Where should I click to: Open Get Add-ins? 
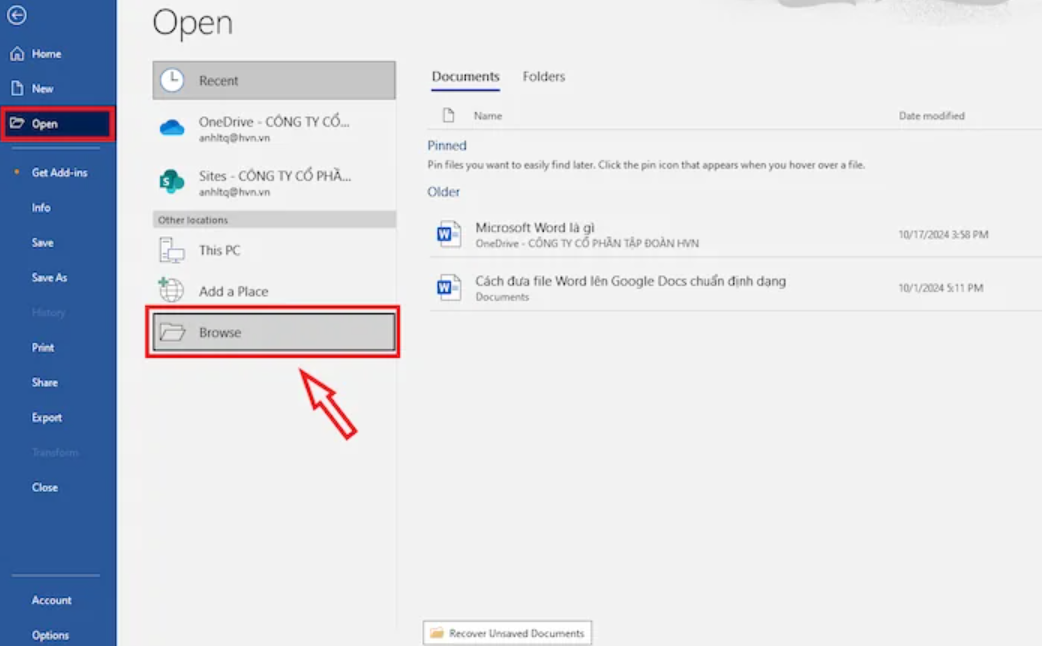[x=58, y=172]
